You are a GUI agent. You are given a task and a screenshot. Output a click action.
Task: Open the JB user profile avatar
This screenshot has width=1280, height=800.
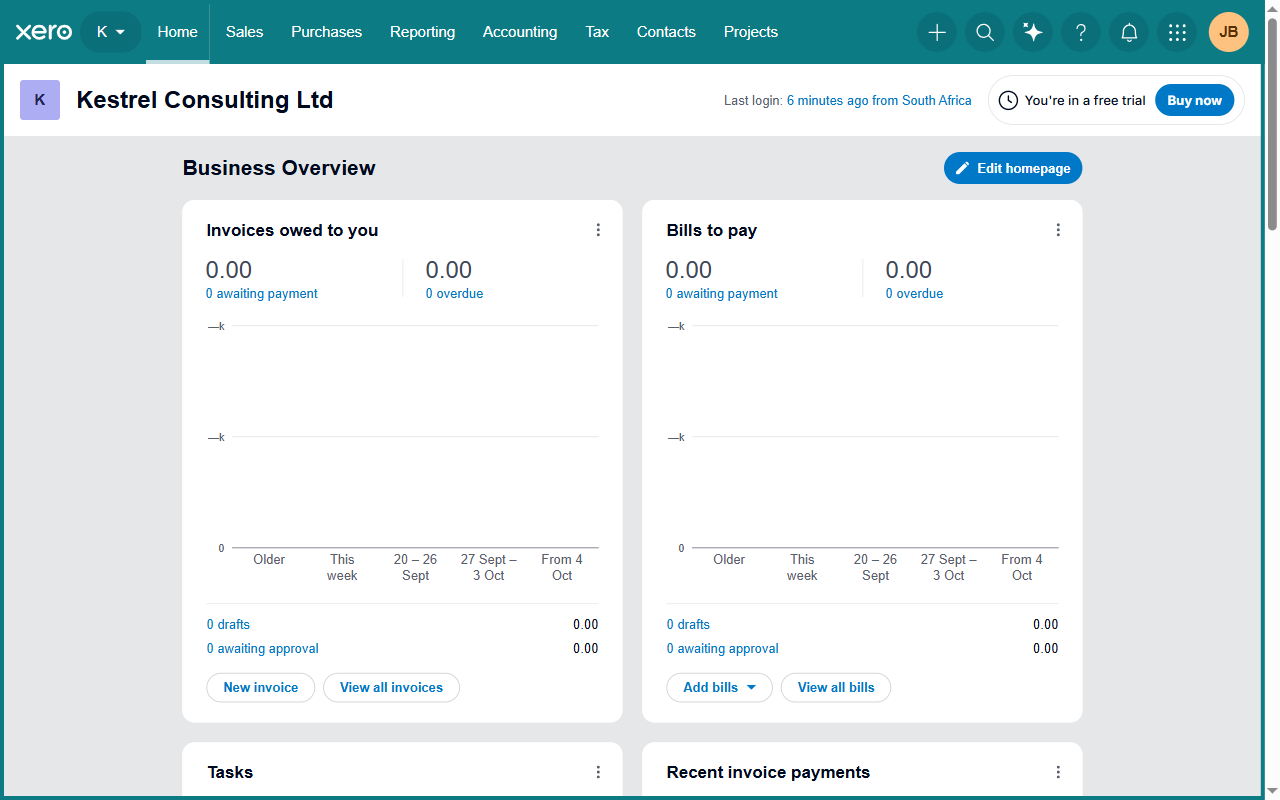coord(1229,32)
